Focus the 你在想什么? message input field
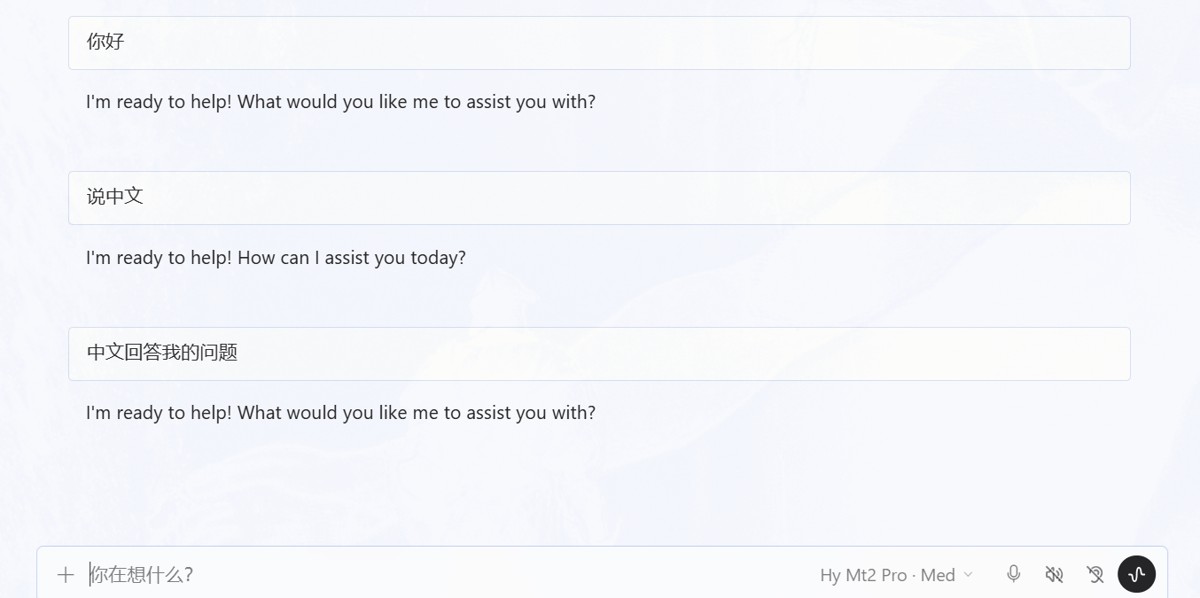This screenshot has height=598, width=1200. [x=440, y=575]
